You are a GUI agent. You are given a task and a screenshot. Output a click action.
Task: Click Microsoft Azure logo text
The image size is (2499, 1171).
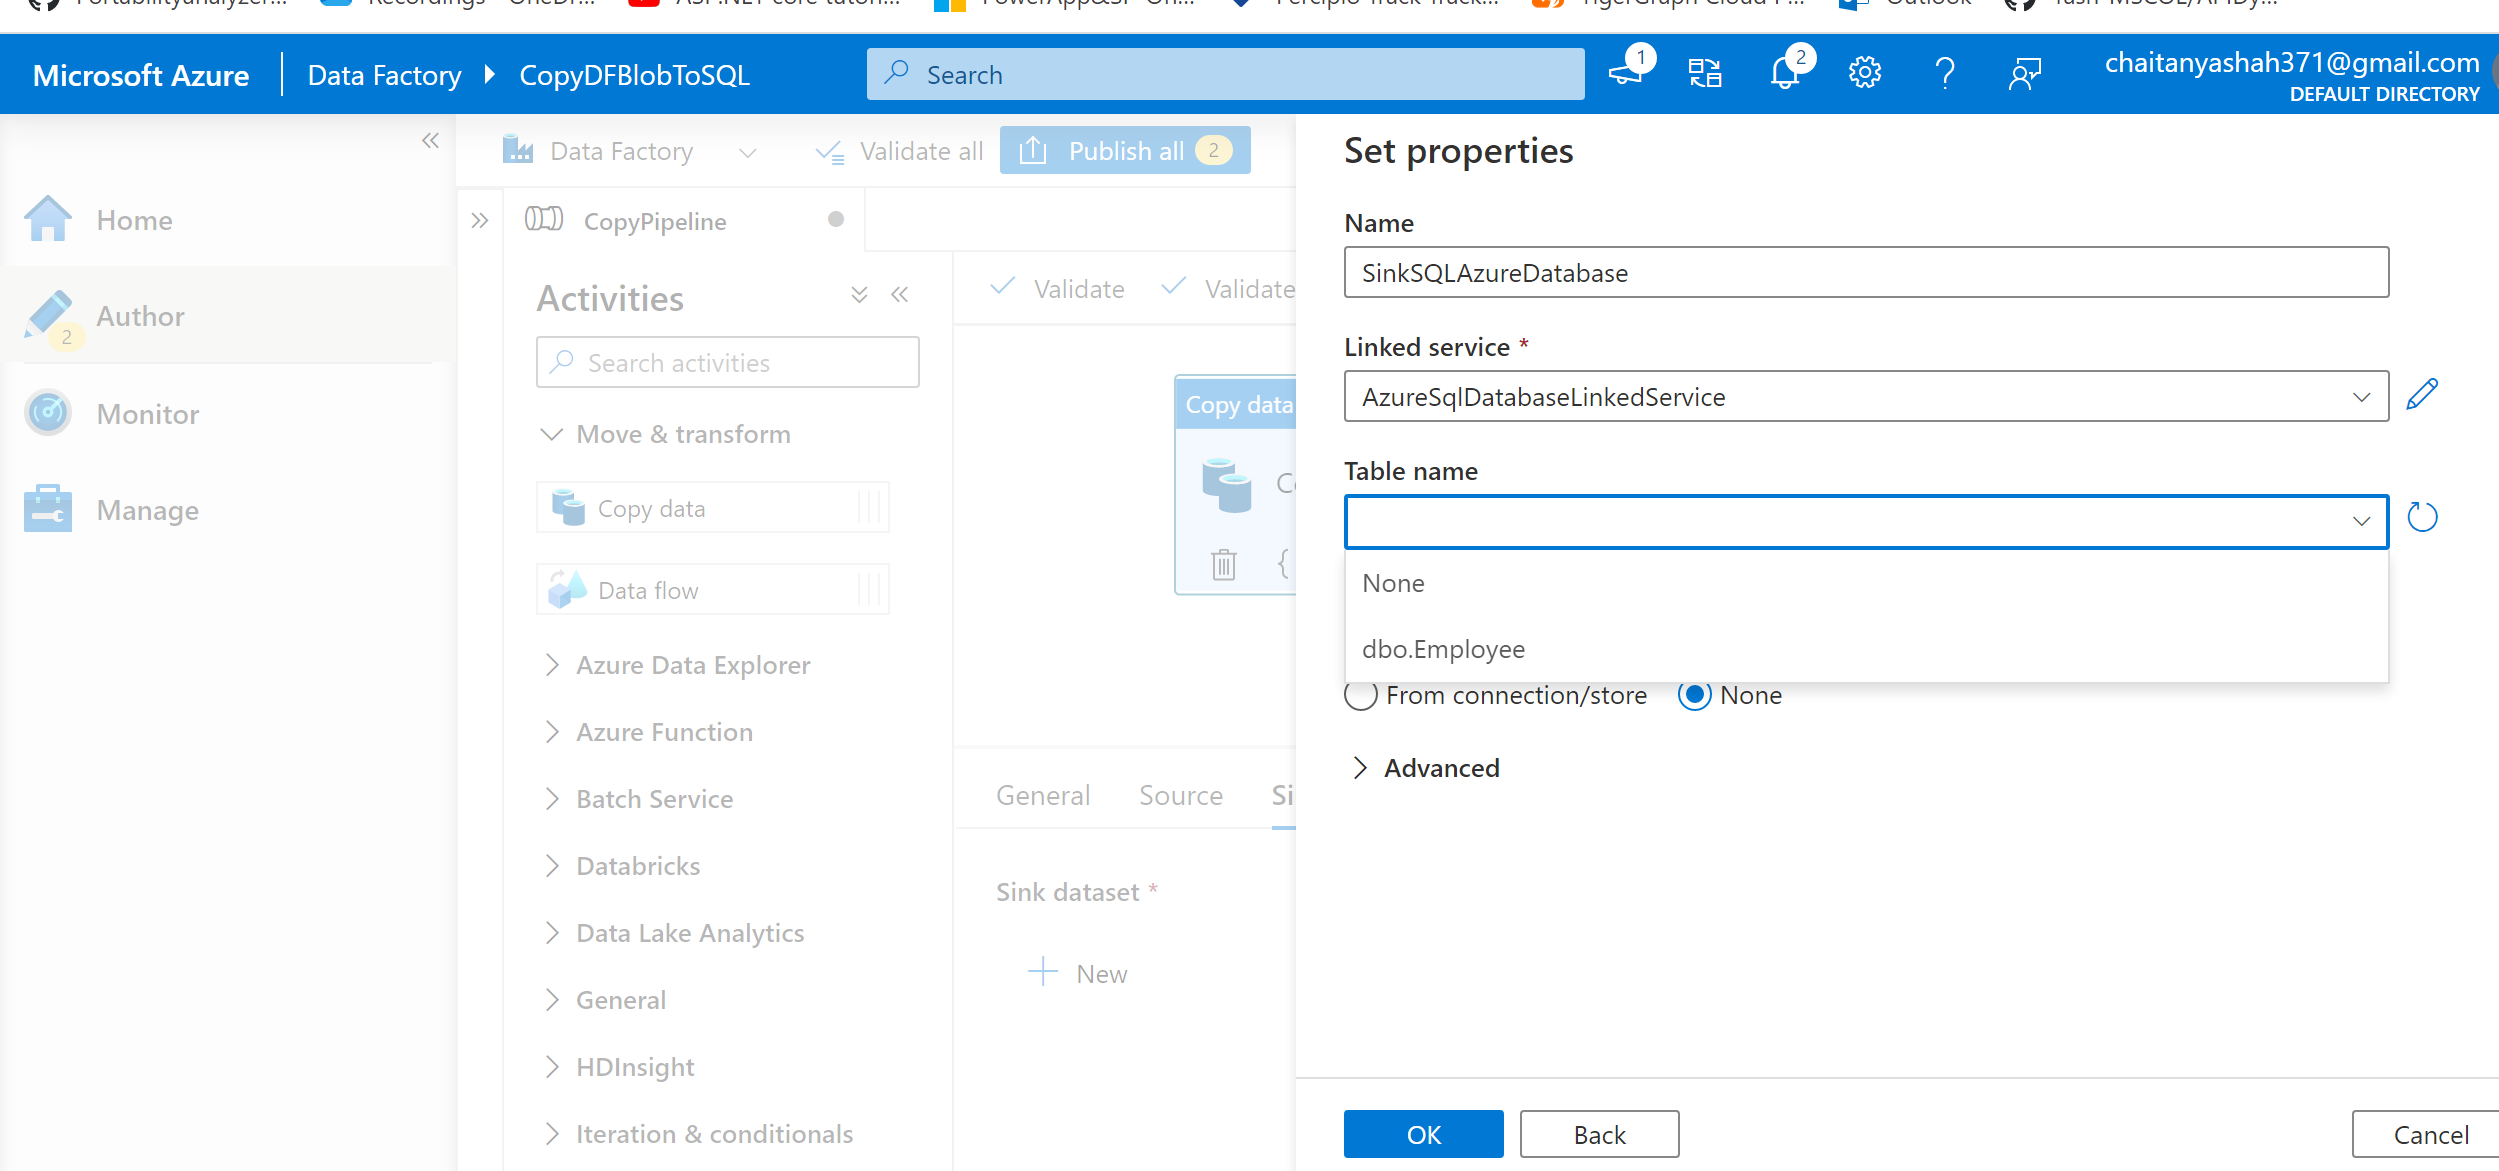(x=141, y=75)
